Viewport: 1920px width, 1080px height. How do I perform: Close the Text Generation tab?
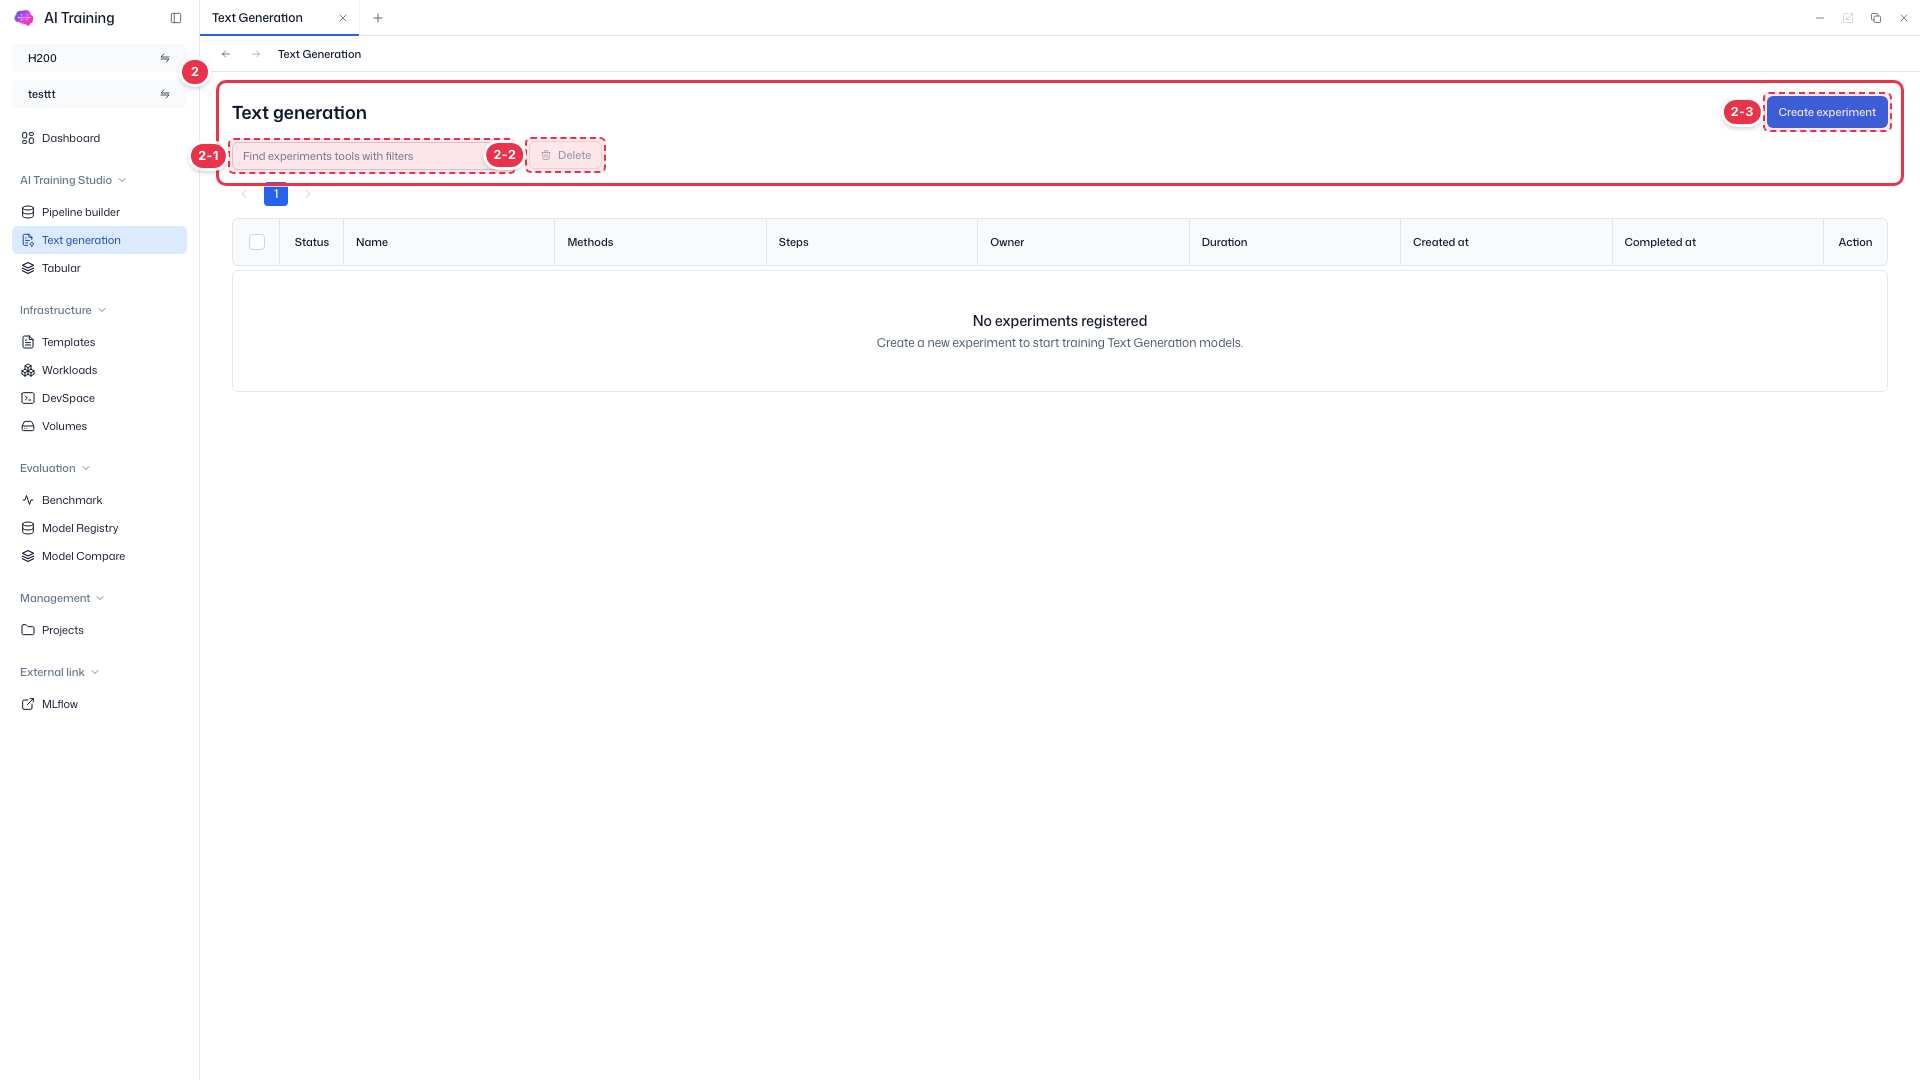[343, 18]
